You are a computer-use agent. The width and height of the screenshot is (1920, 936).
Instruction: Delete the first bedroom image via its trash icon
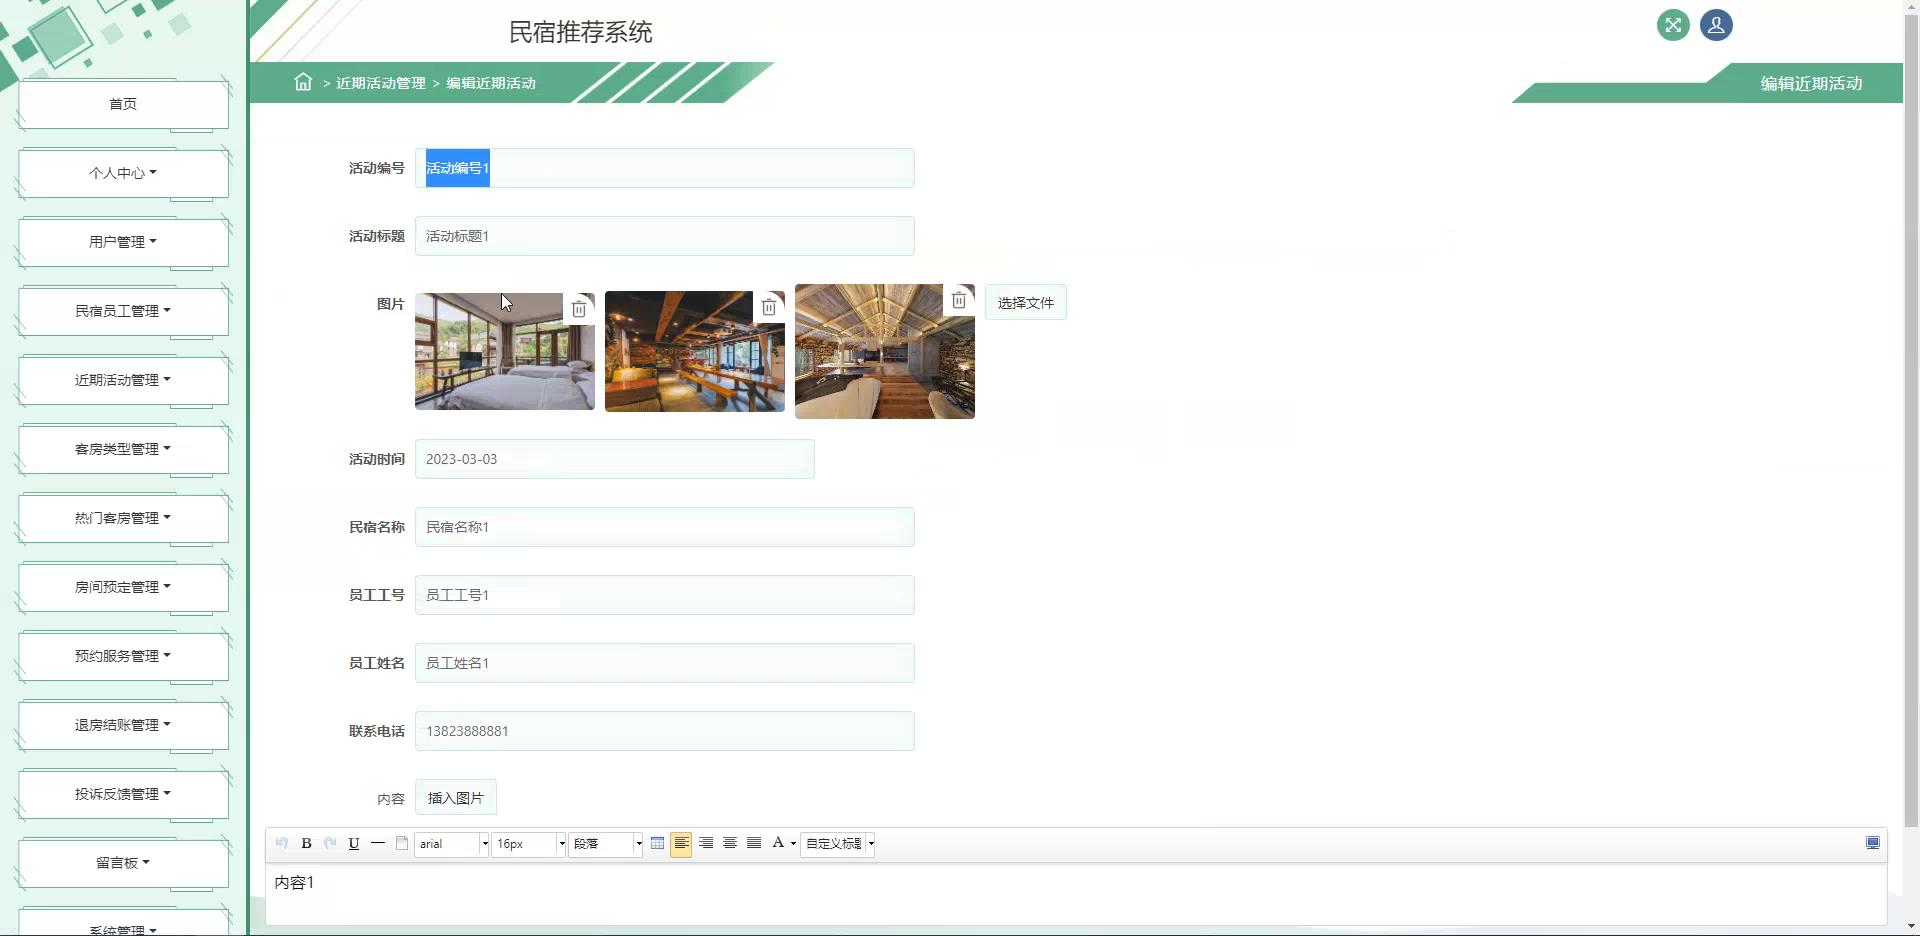pos(579,309)
